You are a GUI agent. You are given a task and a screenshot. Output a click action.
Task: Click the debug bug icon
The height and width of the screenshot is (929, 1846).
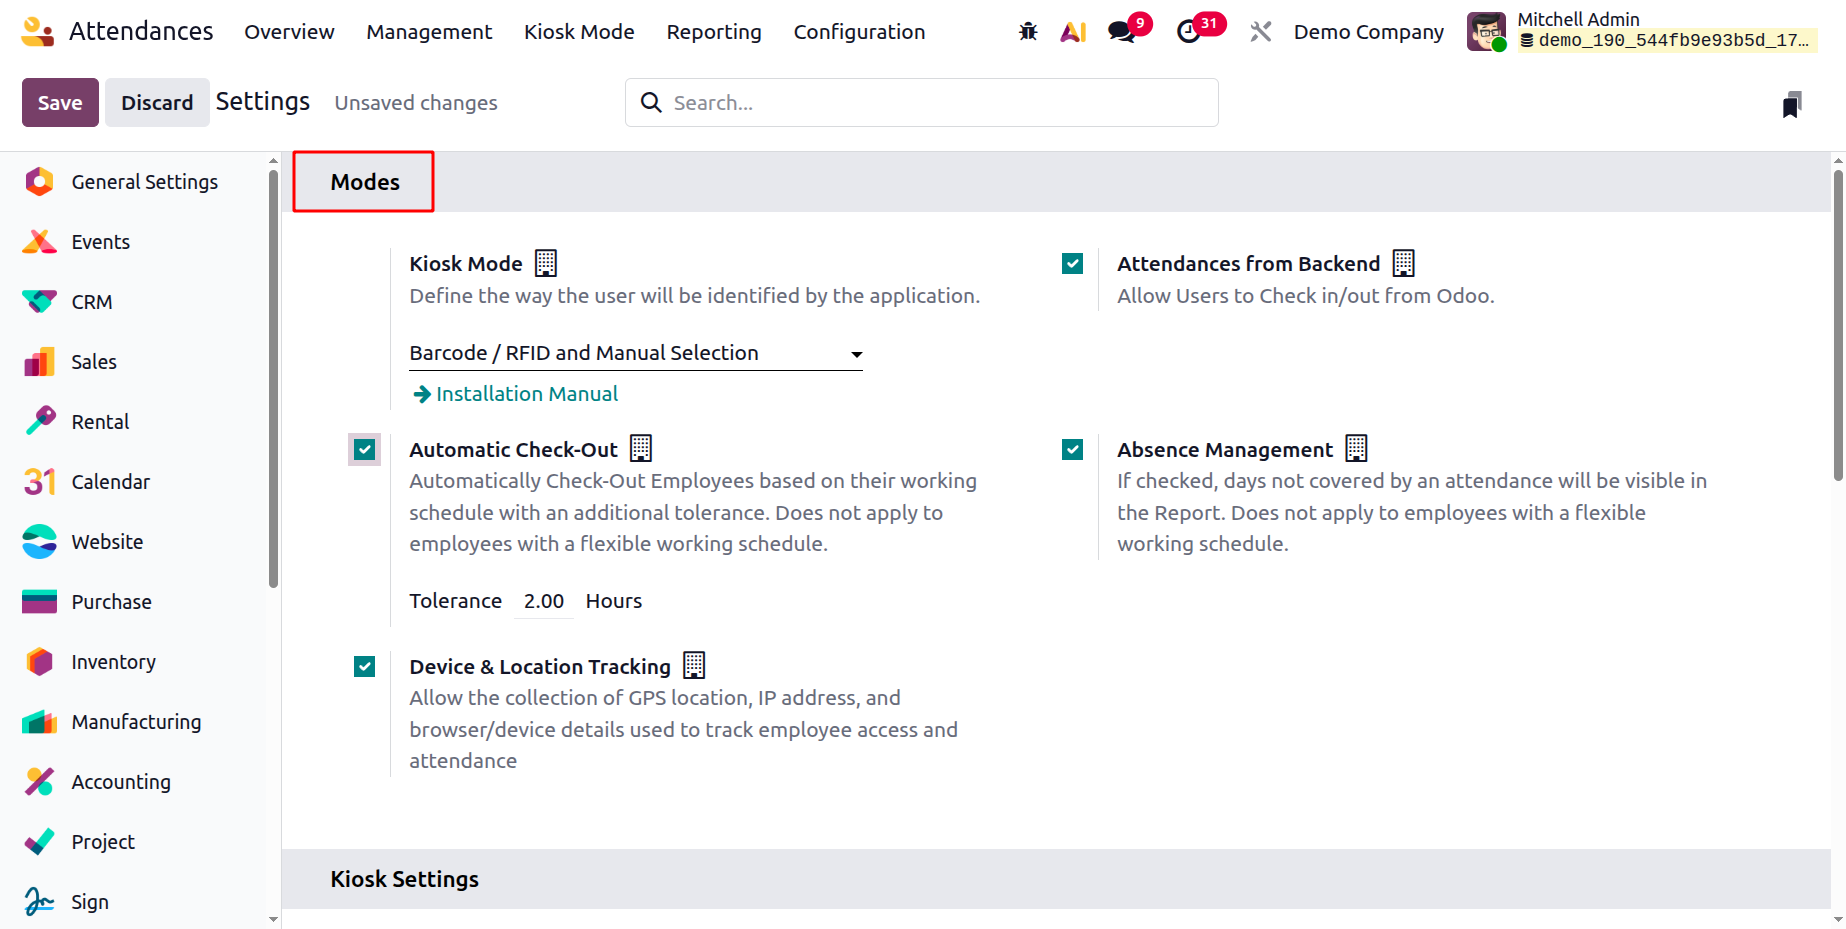coord(1028,32)
